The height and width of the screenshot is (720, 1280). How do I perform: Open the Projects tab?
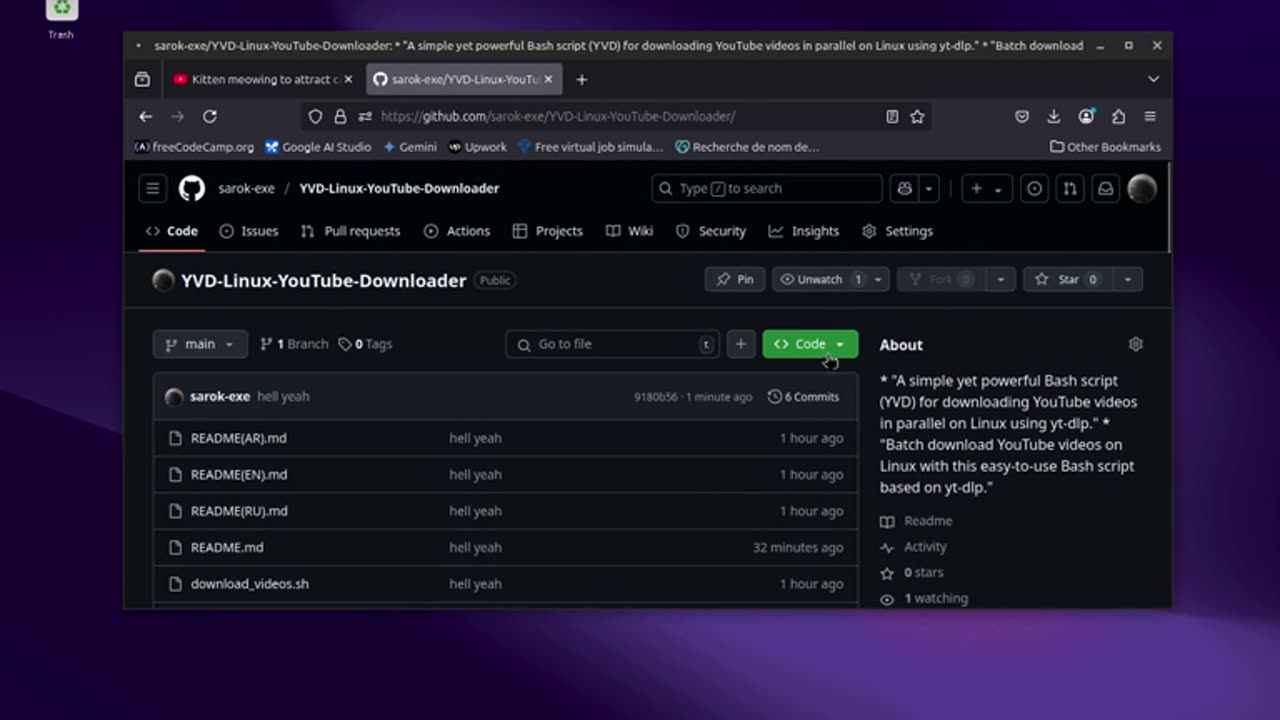coord(547,231)
